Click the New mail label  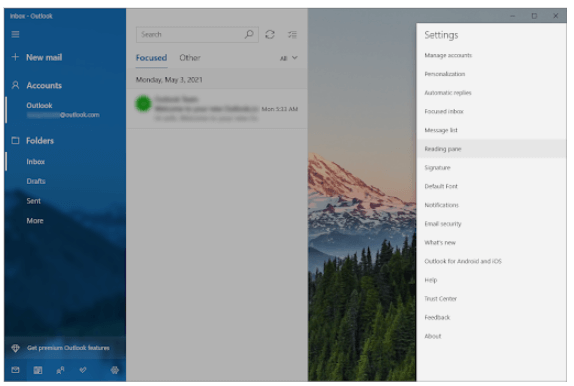tap(44, 57)
